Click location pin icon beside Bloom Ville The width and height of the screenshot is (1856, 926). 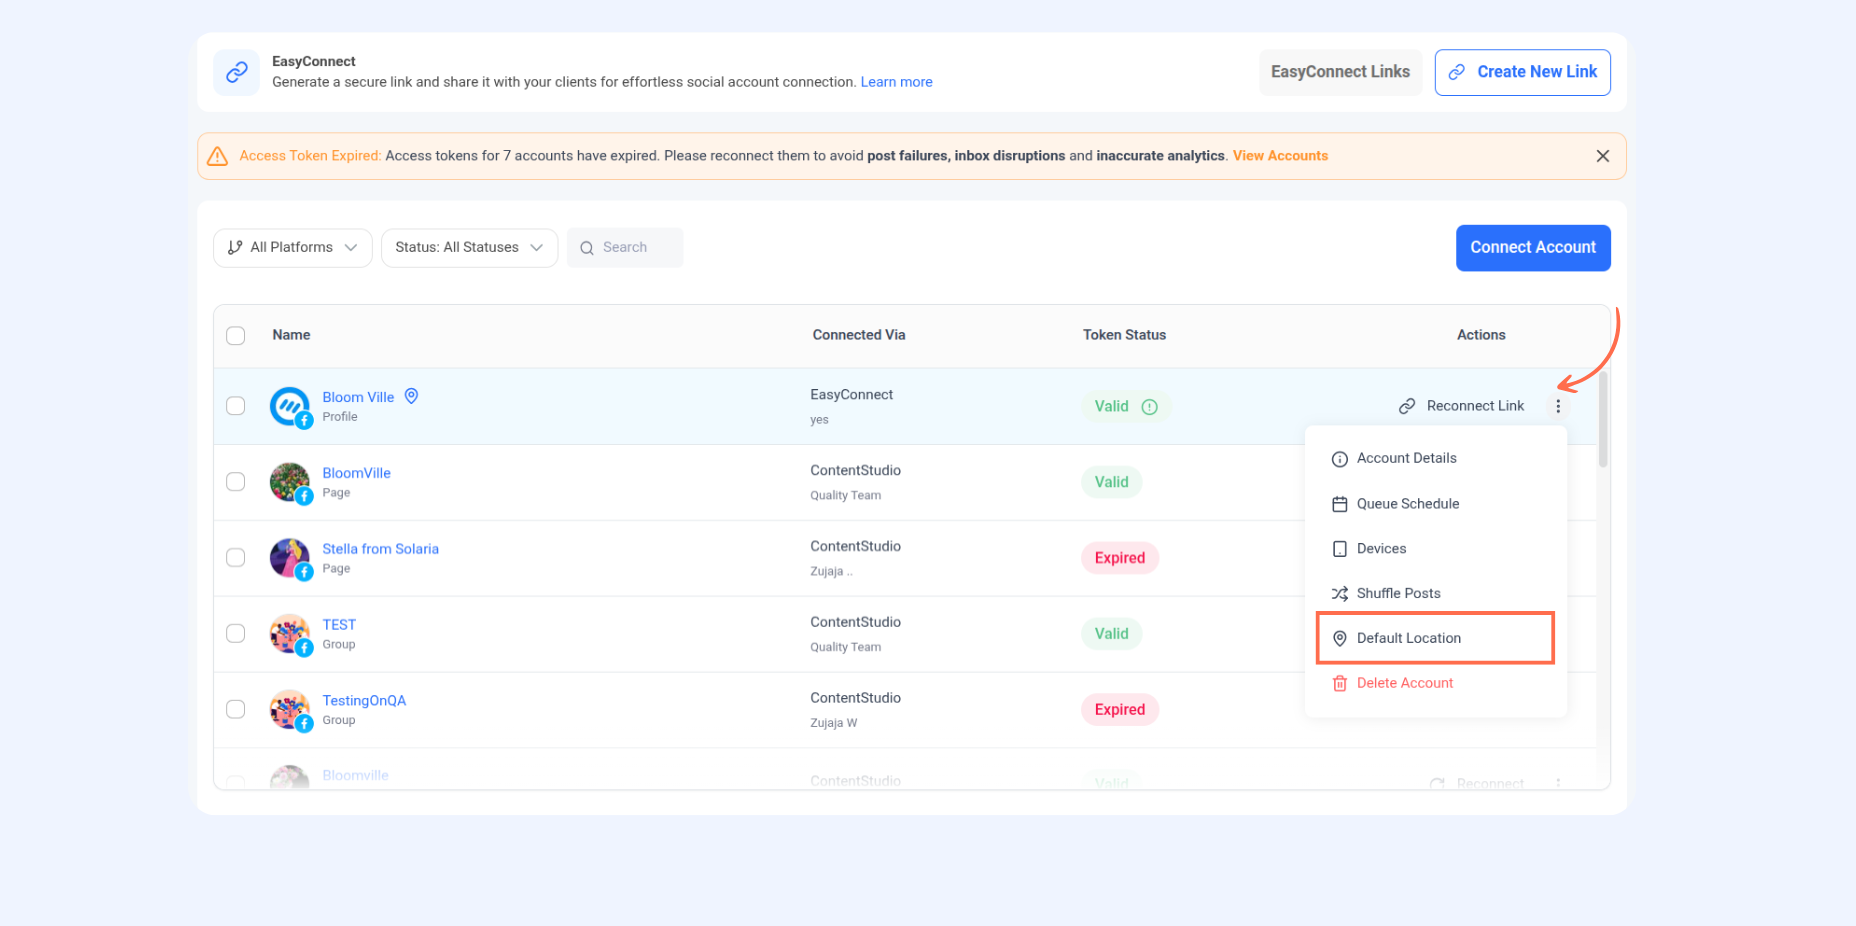pos(411,396)
